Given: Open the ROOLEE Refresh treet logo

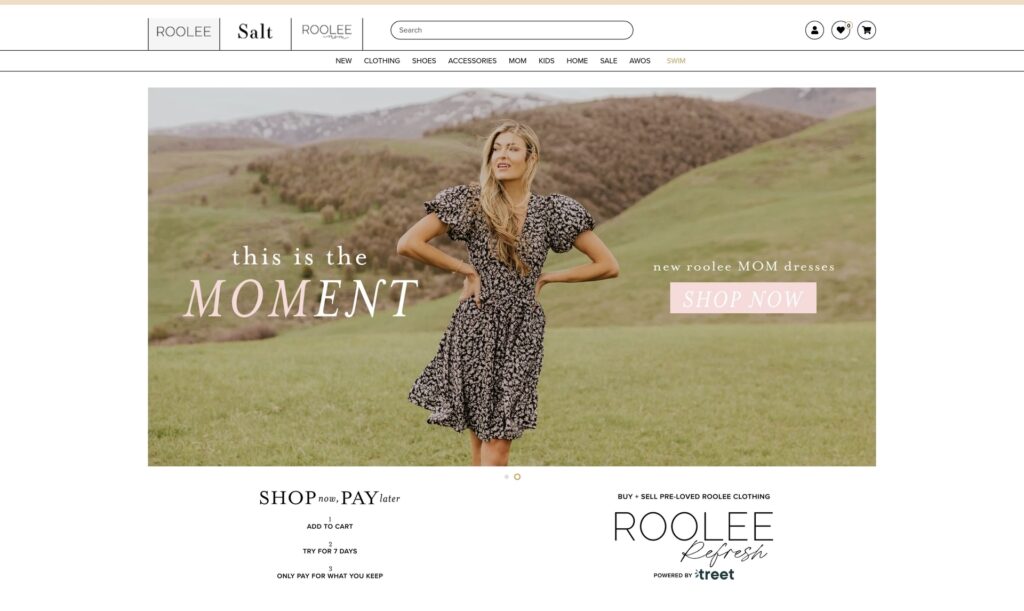Looking at the screenshot, I should pyautogui.click(x=694, y=544).
